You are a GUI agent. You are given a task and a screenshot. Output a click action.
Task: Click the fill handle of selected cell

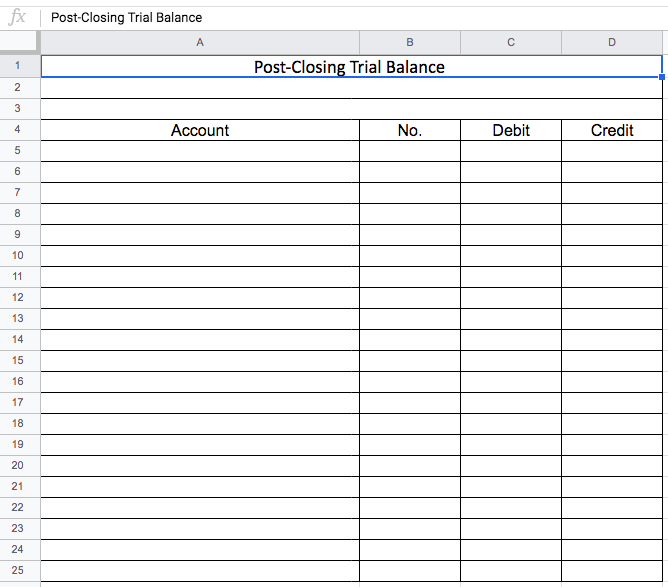(662, 77)
